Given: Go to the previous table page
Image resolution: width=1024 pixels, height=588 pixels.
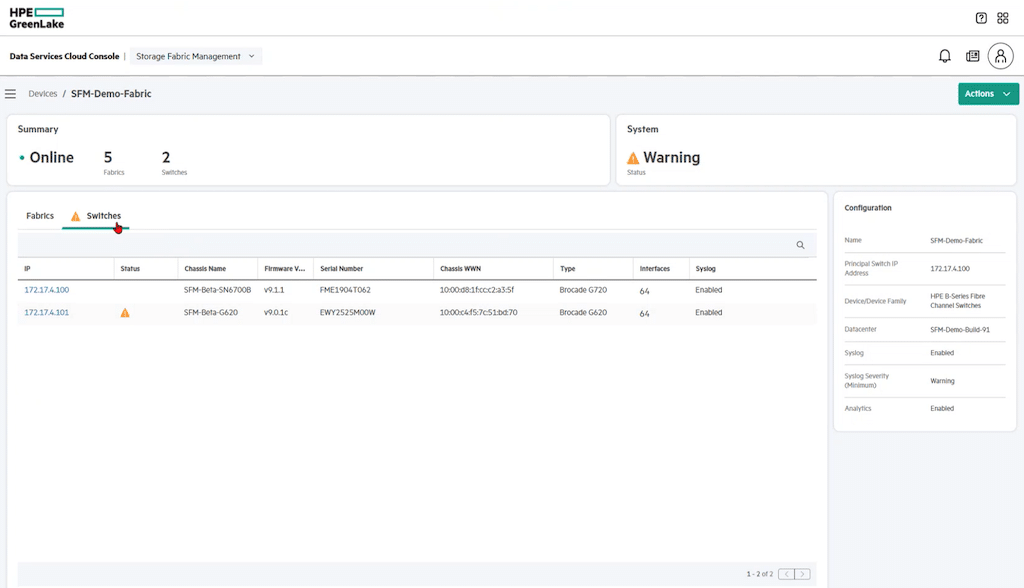Looking at the screenshot, I should (786, 574).
